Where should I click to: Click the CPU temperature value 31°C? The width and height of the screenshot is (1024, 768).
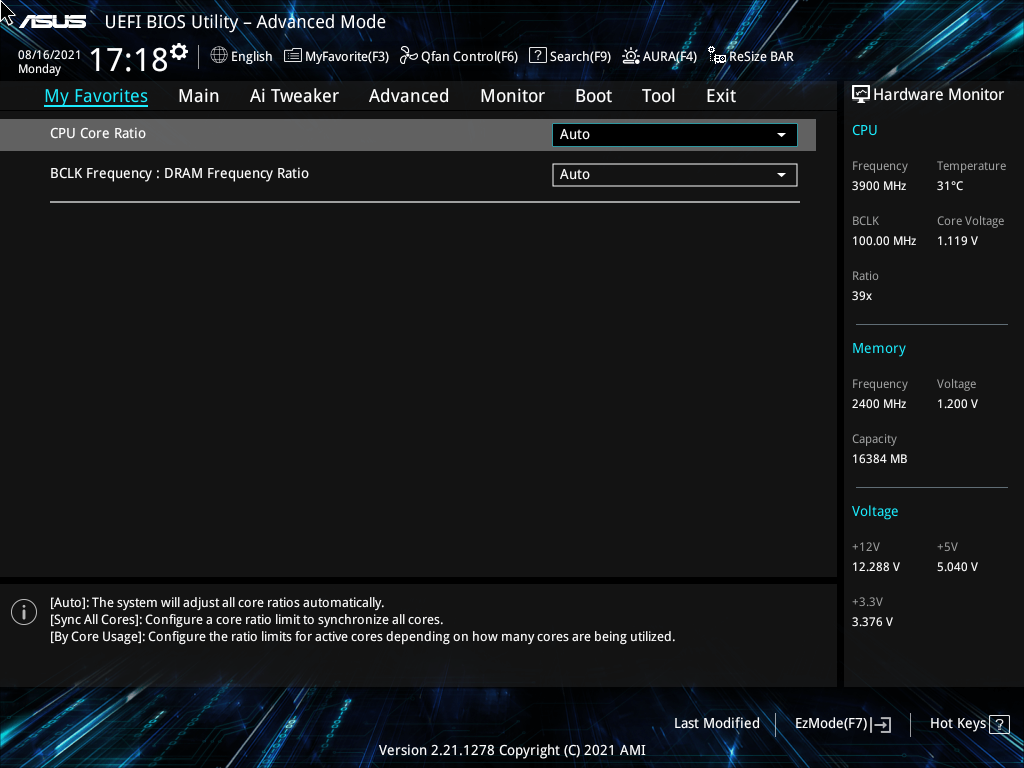[x=950, y=185]
